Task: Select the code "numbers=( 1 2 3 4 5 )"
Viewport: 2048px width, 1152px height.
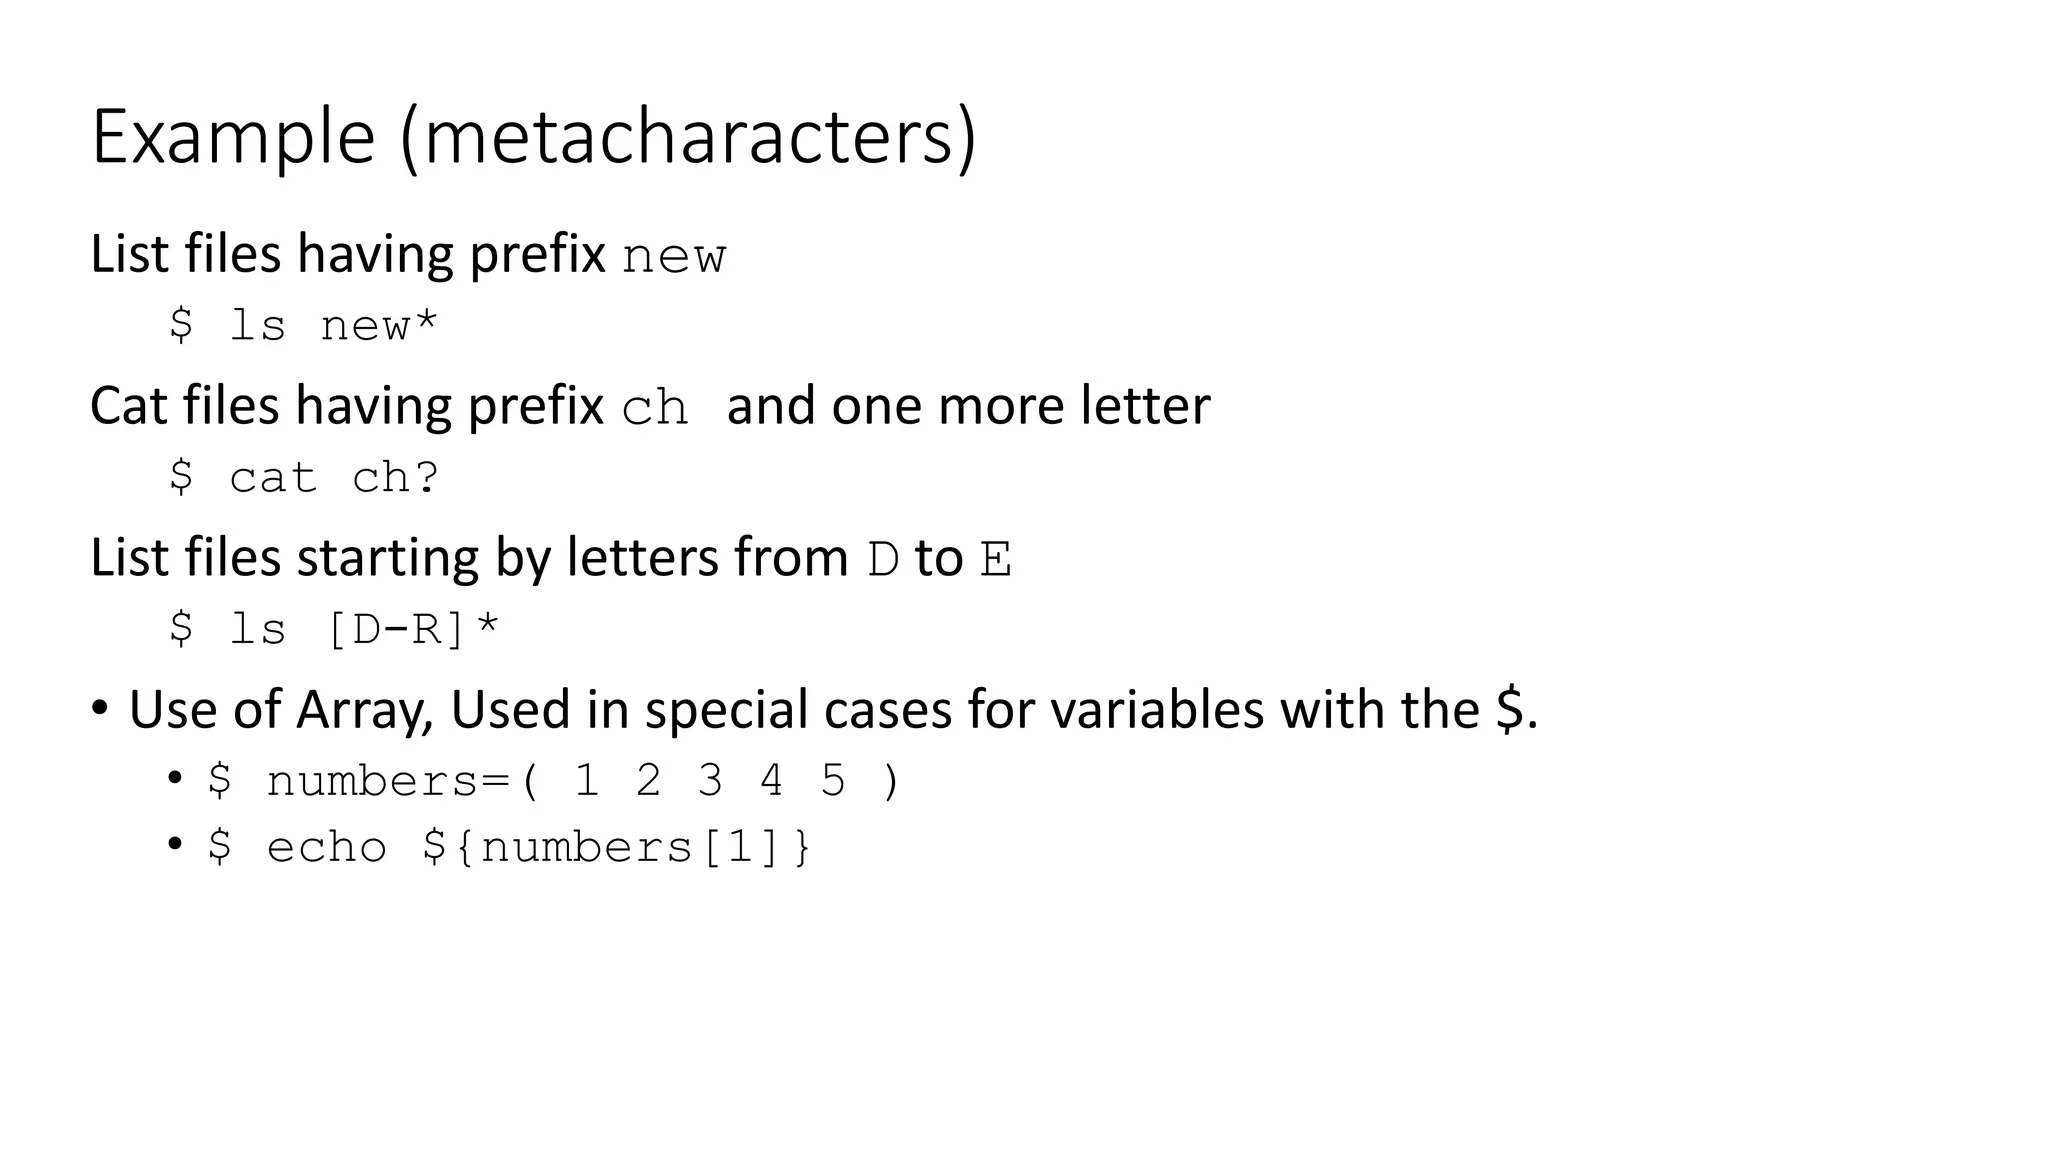Action: coord(584,781)
